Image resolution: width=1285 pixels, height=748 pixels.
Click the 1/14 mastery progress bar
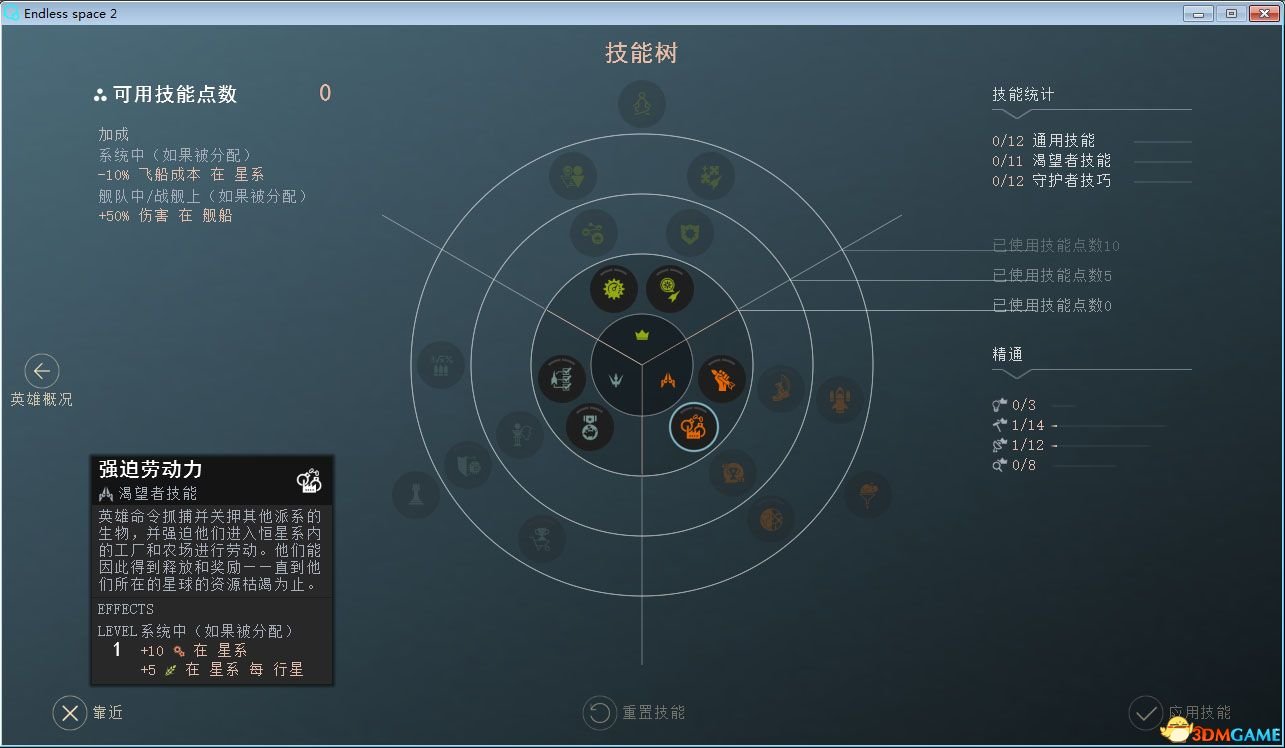coord(1110,425)
